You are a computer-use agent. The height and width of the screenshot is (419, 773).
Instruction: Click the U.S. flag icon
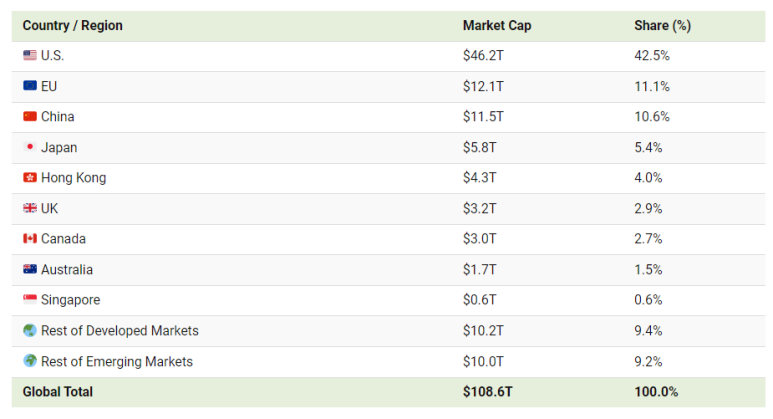(x=30, y=55)
